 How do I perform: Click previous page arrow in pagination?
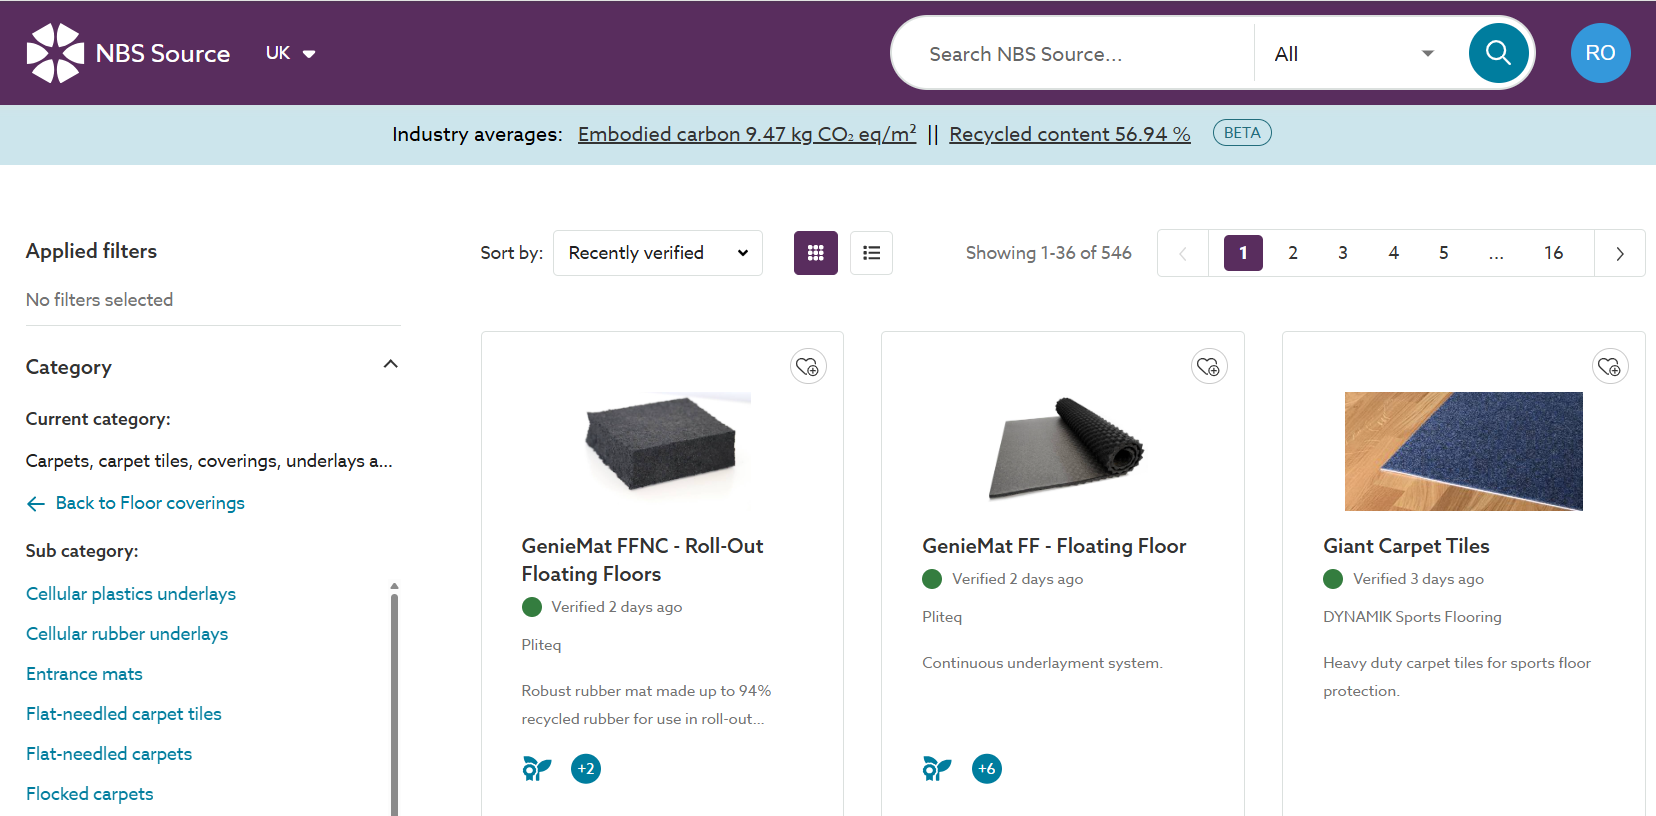[x=1183, y=253]
